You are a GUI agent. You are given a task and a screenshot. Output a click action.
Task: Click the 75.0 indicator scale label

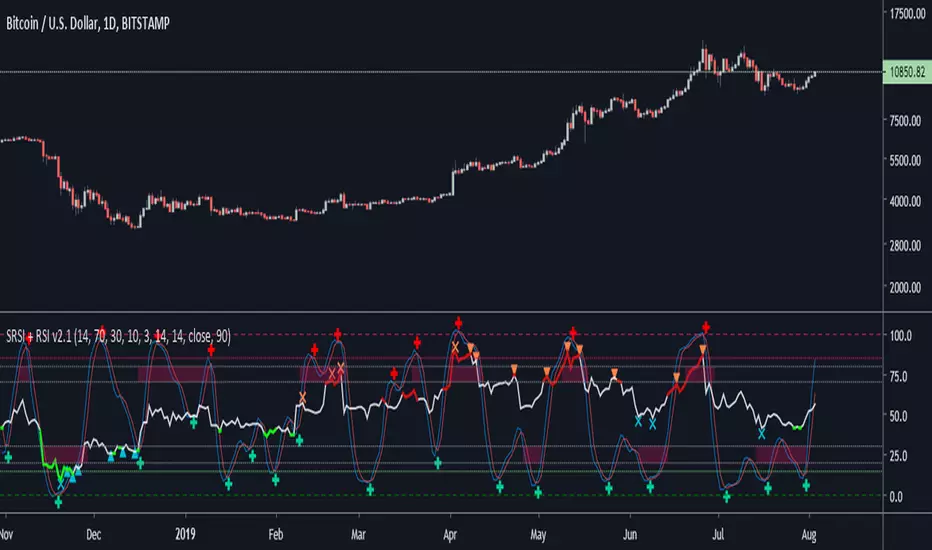pyautogui.click(x=898, y=376)
